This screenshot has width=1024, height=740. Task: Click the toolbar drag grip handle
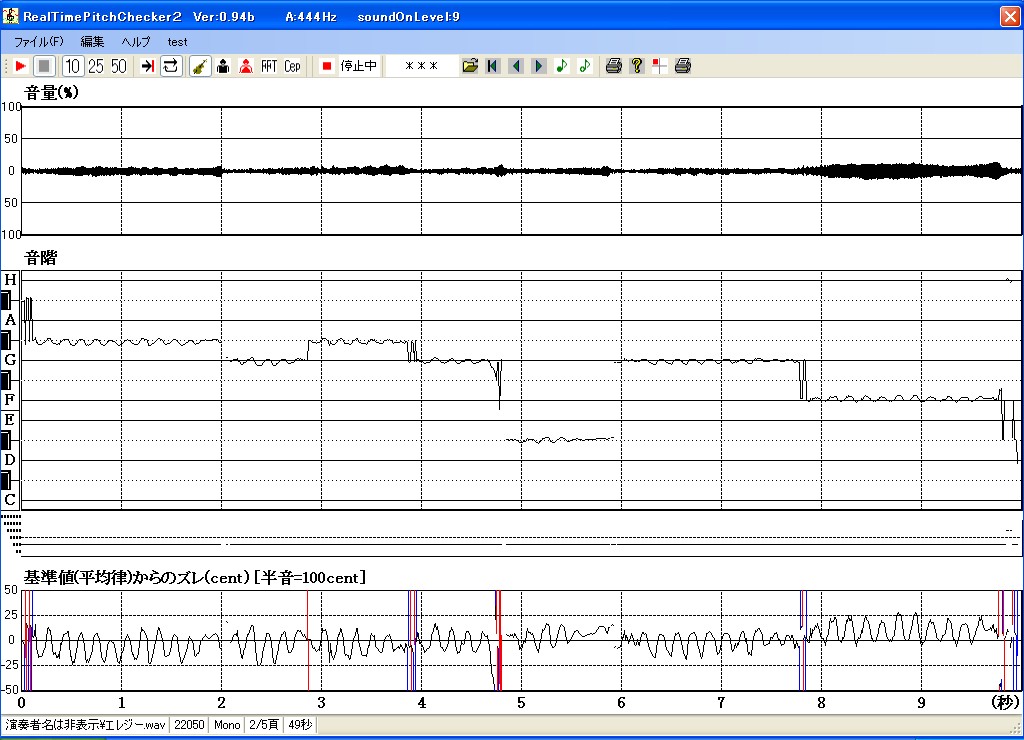6,66
